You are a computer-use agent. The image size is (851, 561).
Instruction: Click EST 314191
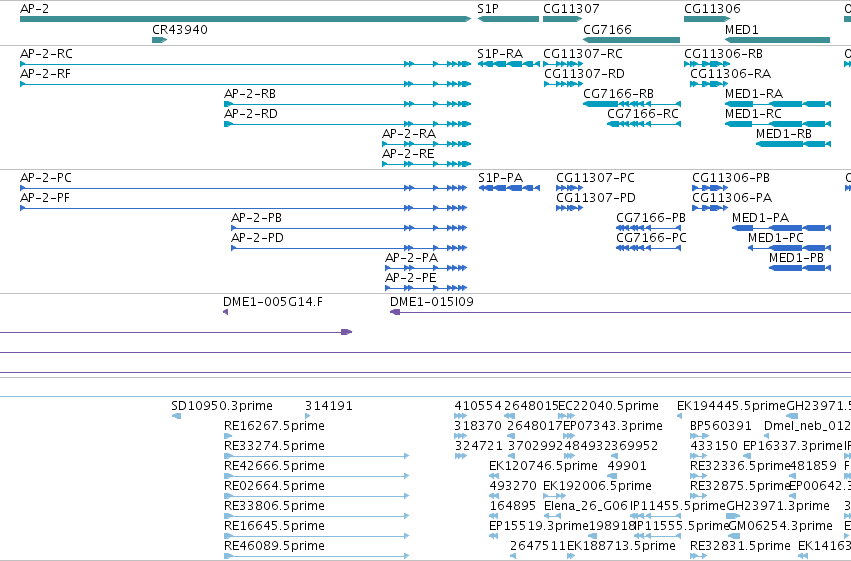coord(308,416)
